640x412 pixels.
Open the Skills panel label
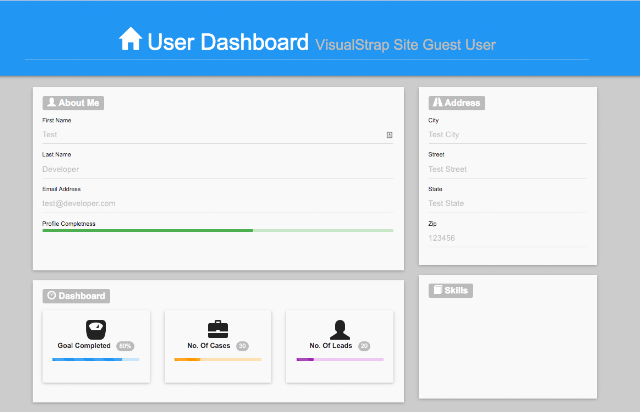pyautogui.click(x=451, y=290)
